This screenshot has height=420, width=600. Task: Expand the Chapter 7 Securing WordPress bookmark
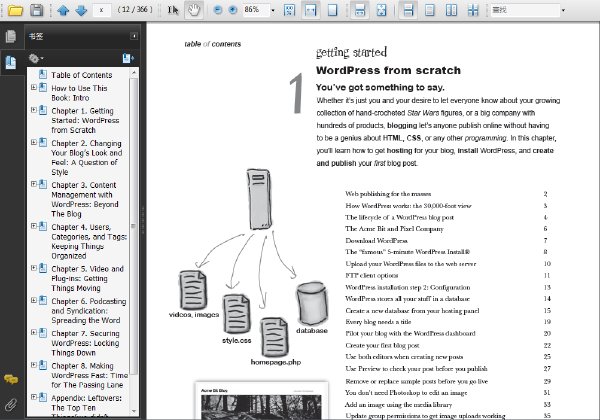click(34, 333)
